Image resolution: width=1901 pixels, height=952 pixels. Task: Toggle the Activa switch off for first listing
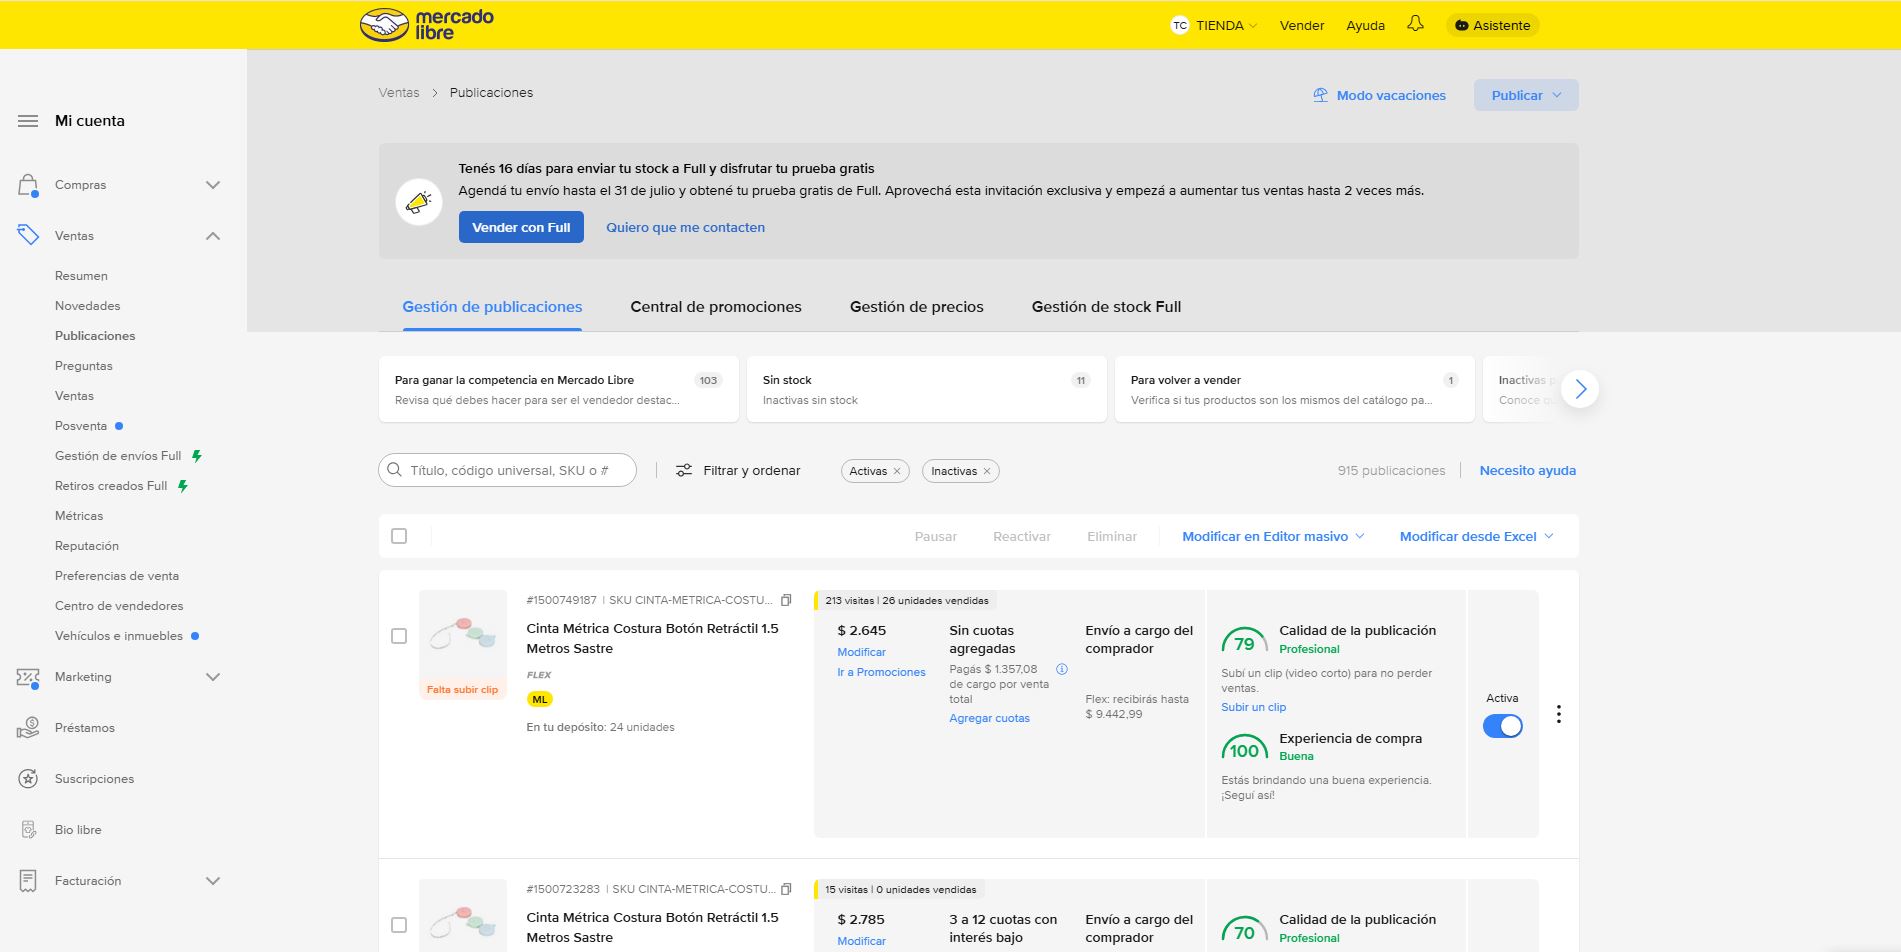point(1502,726)
